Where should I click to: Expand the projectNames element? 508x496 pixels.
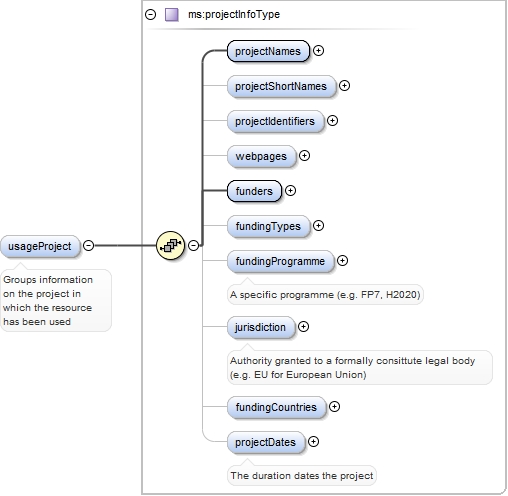(x=318, y=51)
